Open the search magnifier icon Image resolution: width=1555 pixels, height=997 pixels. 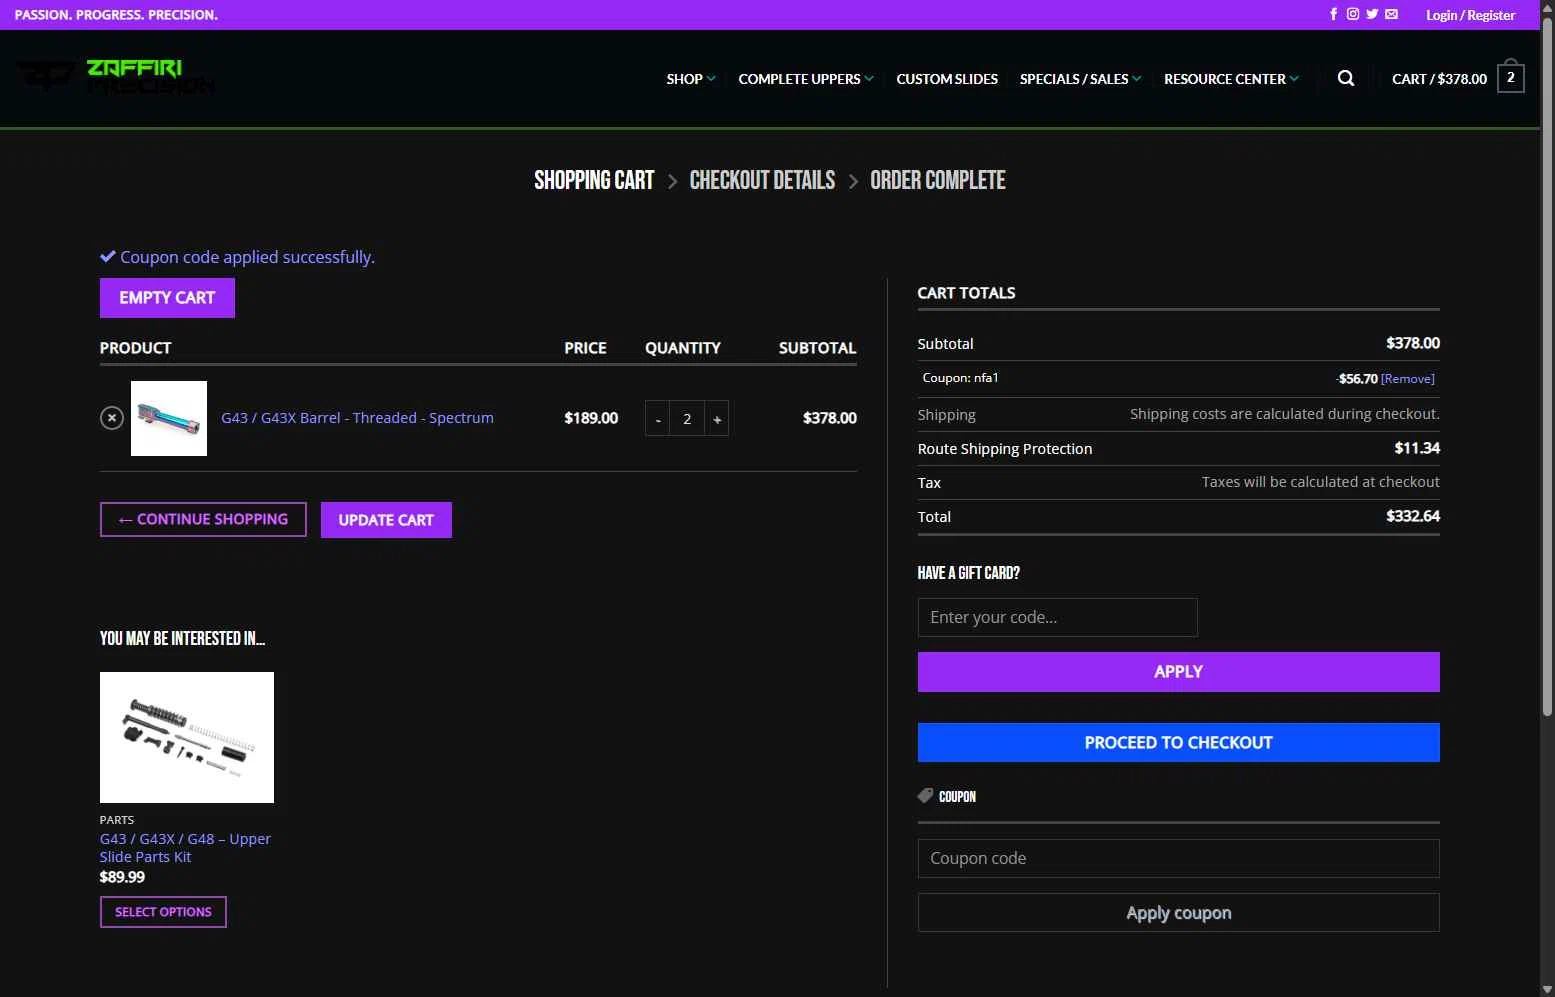pos(1346,78)
